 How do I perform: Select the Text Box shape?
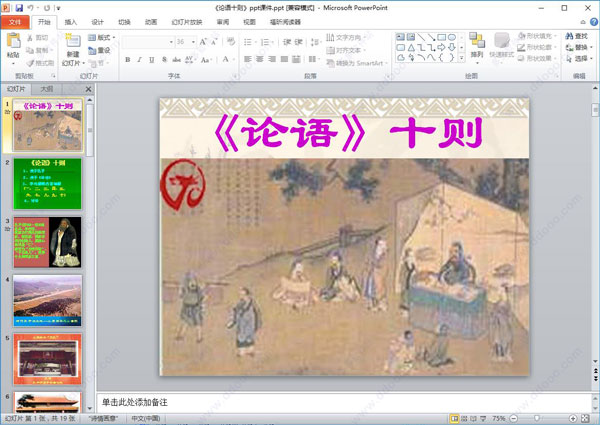400,37
